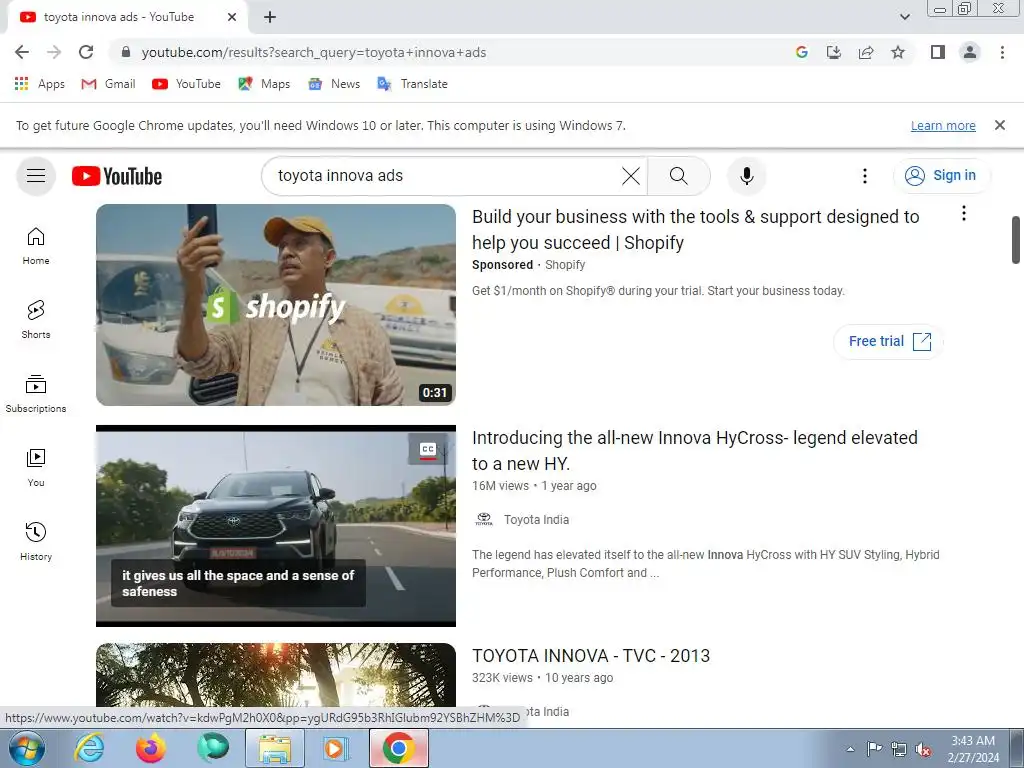Viewport: 1024px width, 768px height.
Task: Open the YouTube hamburger guide menu
Action: [x=36, y=176]
